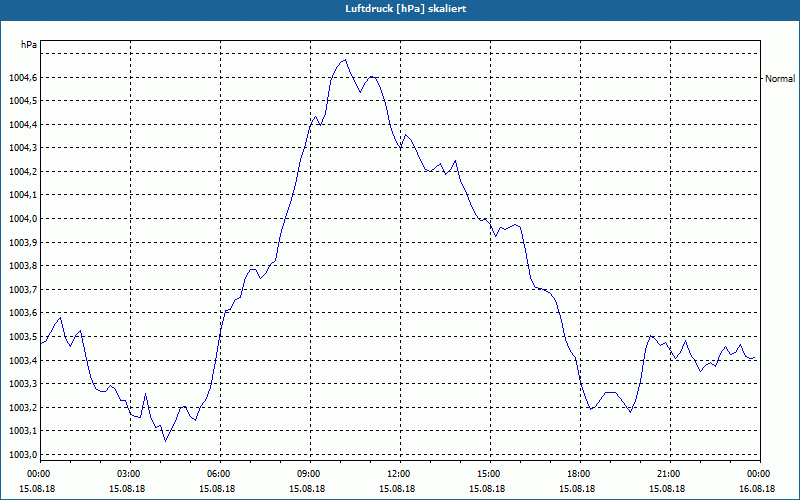Click y-axis value 1004,2

coord(23,171)
